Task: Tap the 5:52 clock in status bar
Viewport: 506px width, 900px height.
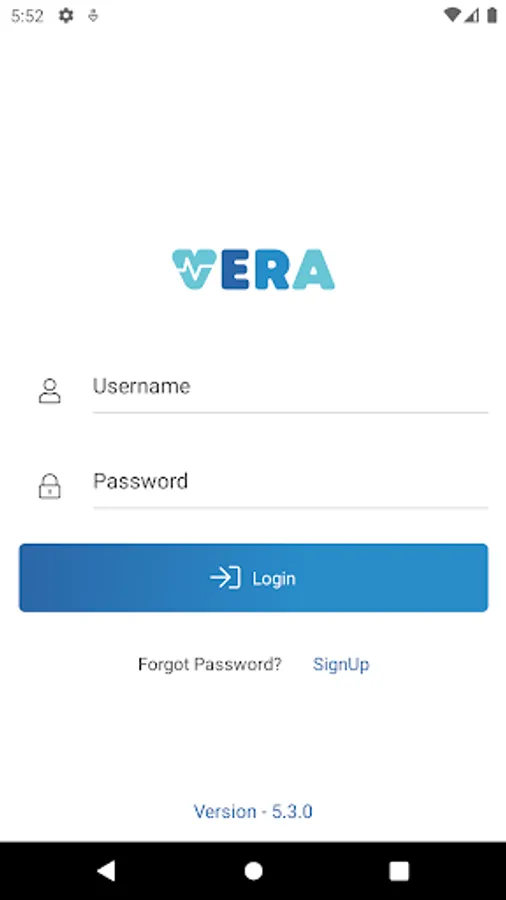Action: pyautogui.click(x=27, y=16)
